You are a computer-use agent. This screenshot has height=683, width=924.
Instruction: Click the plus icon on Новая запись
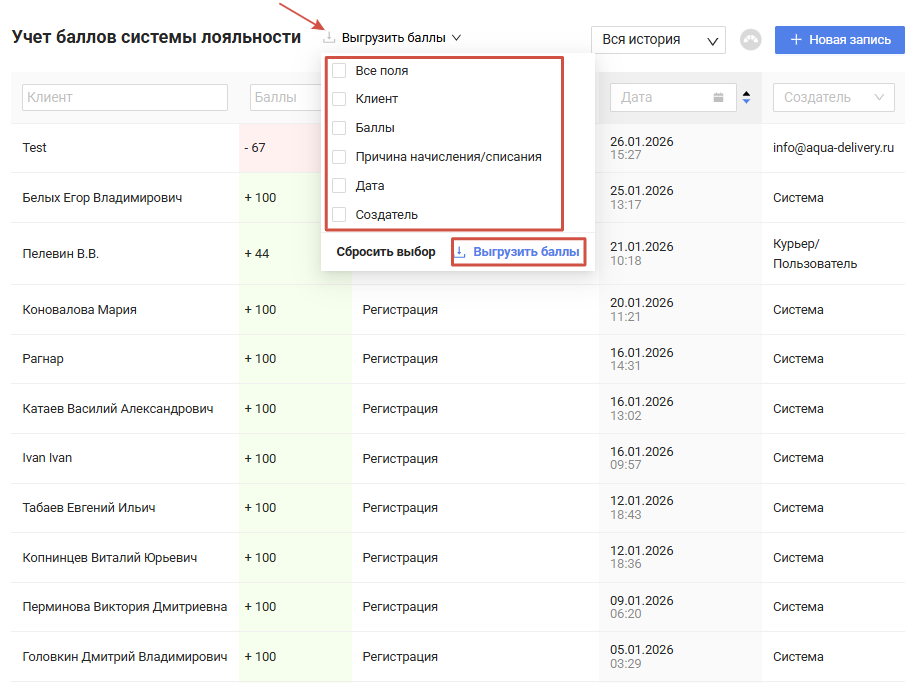coord(796,40)
